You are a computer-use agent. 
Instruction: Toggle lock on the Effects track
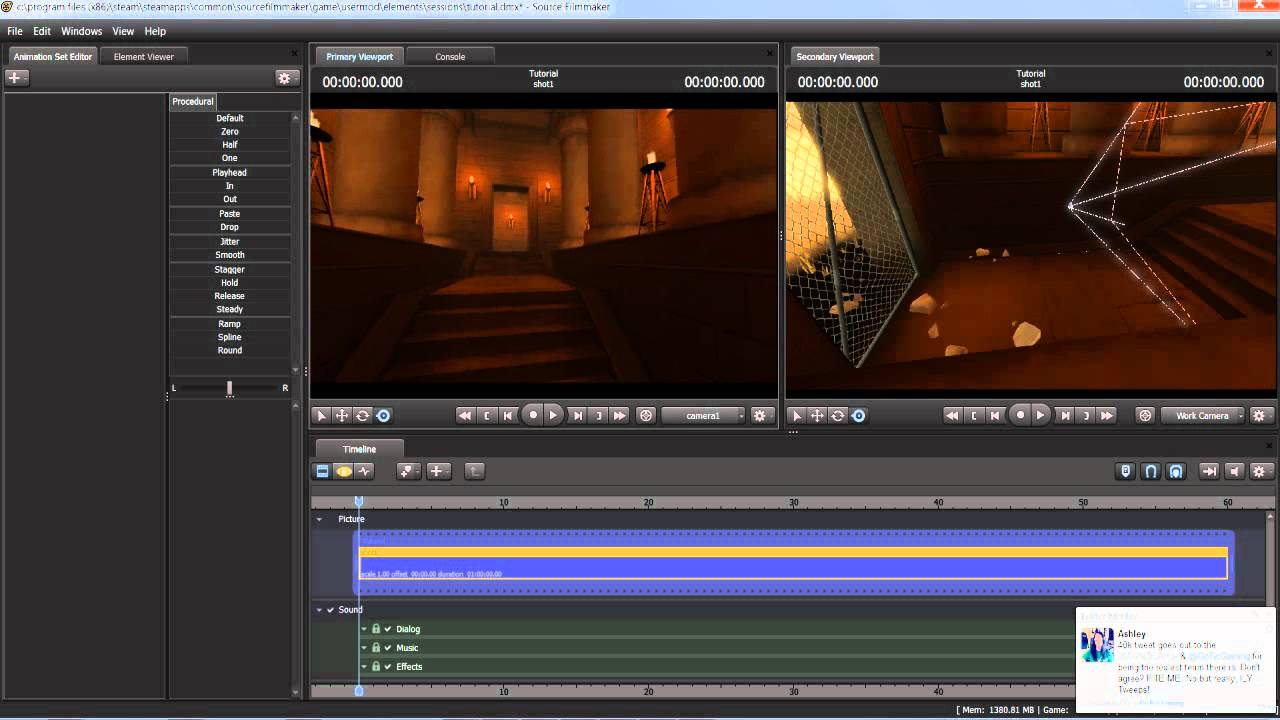tap(376, 667)
